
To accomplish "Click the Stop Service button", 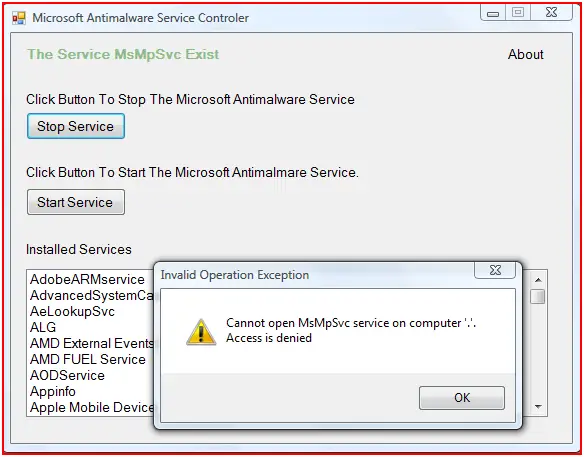I will tap(76, 126).
